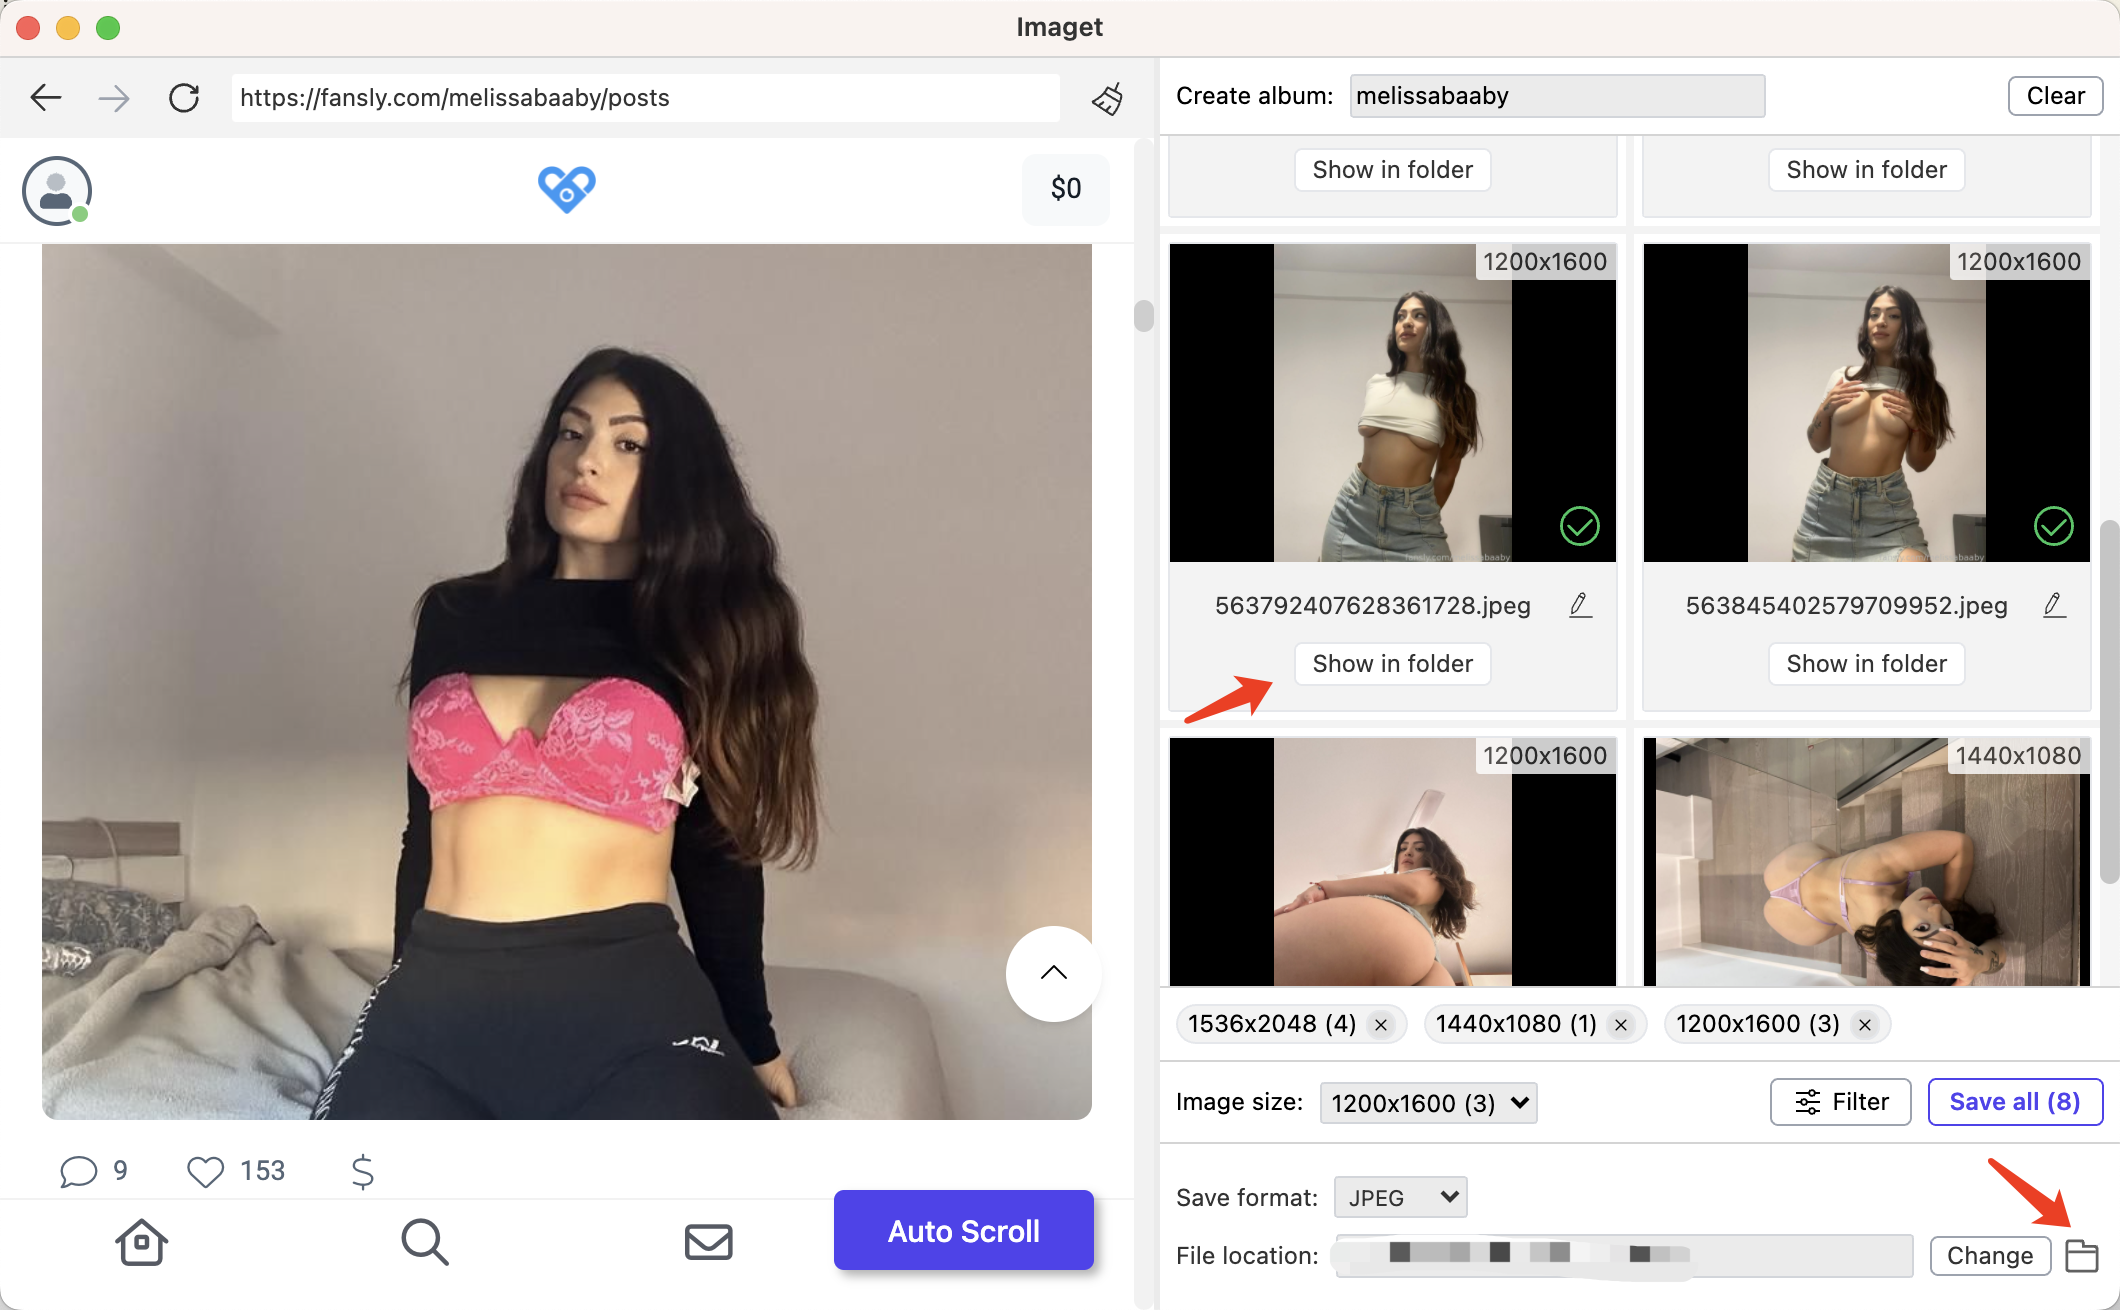
Task: Toggle green checkmark on second downloaded image
Action: [x=2053, y=524]
